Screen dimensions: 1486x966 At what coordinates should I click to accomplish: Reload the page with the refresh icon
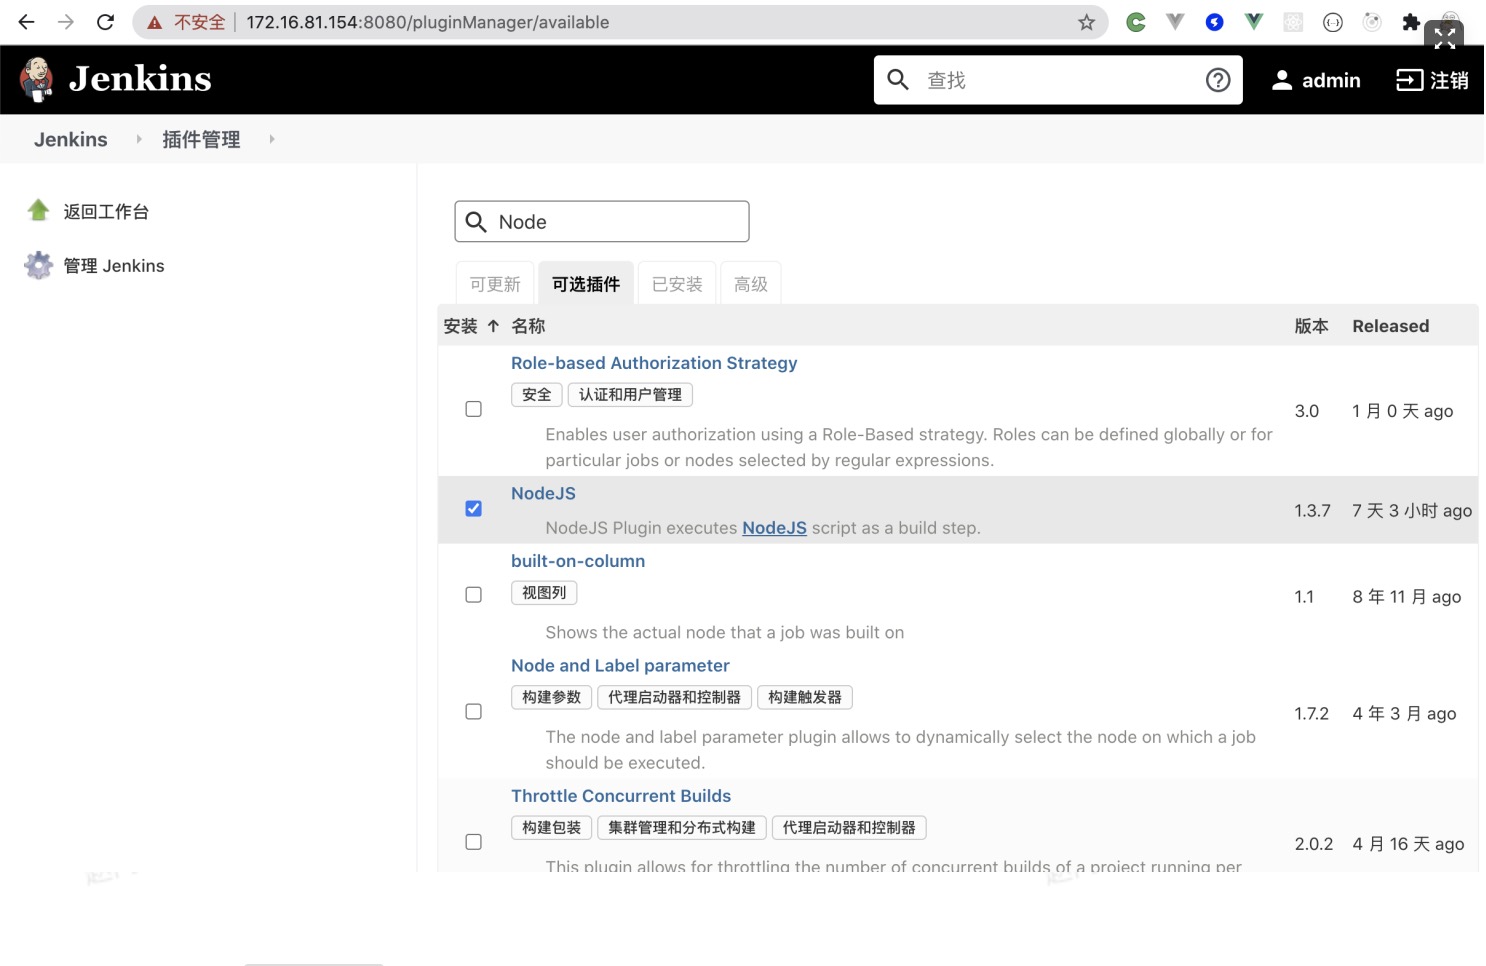click(105, 22)
